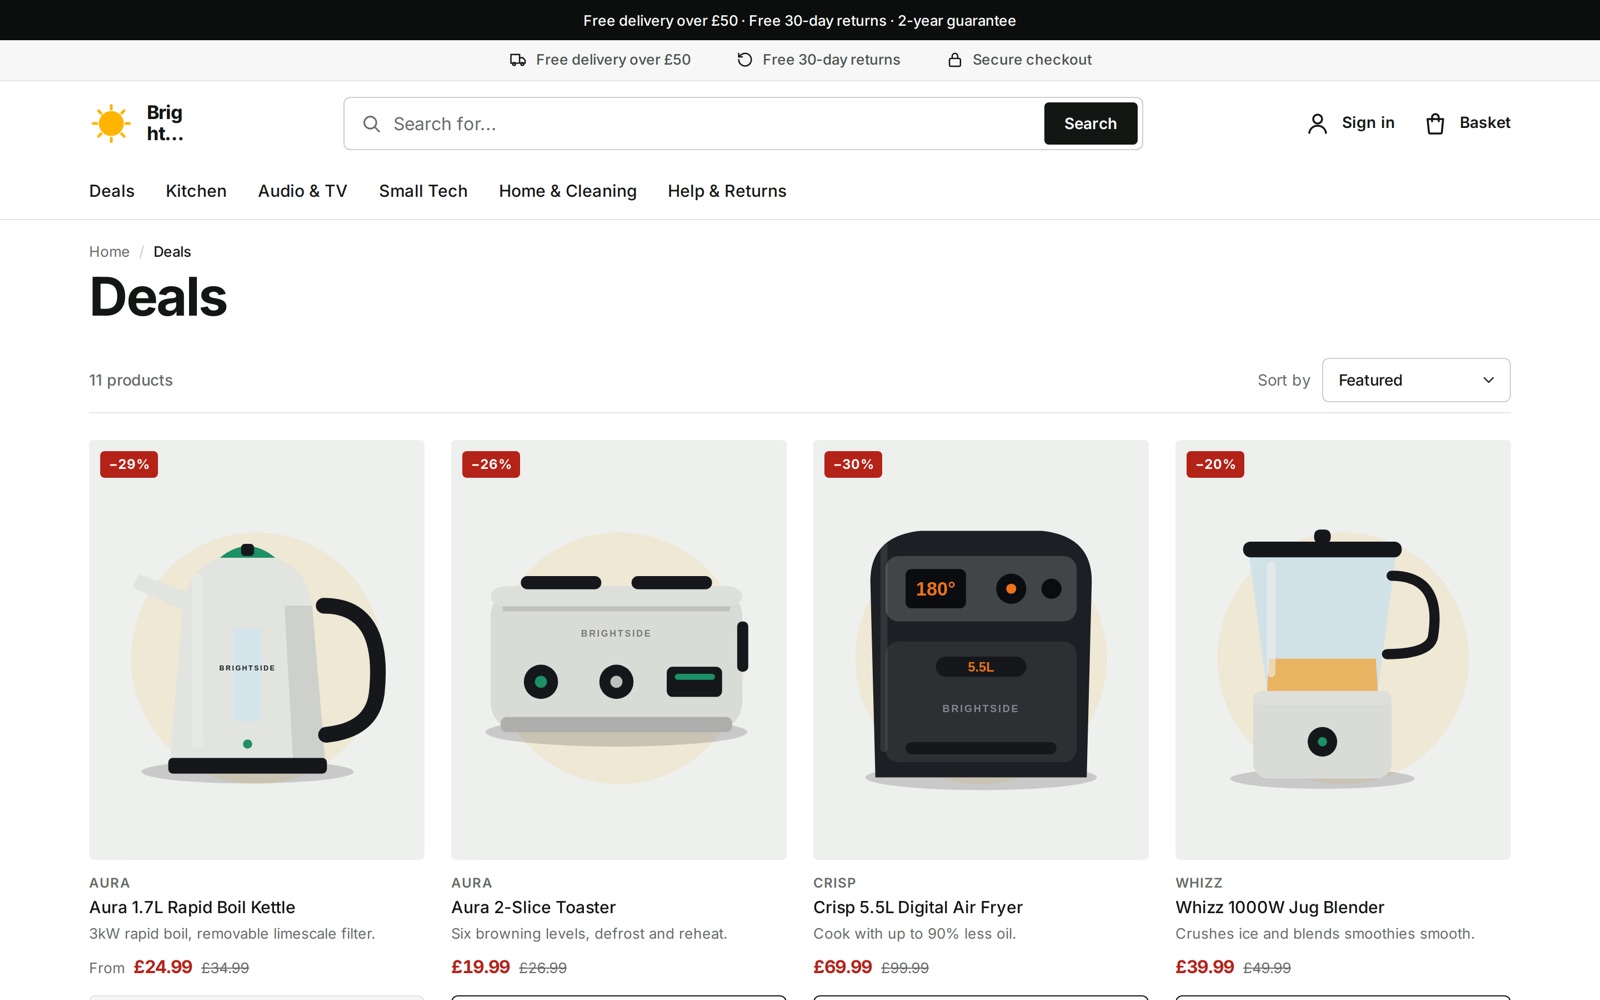
Task: Open the Kitchen category
Action: pos(196,191)
